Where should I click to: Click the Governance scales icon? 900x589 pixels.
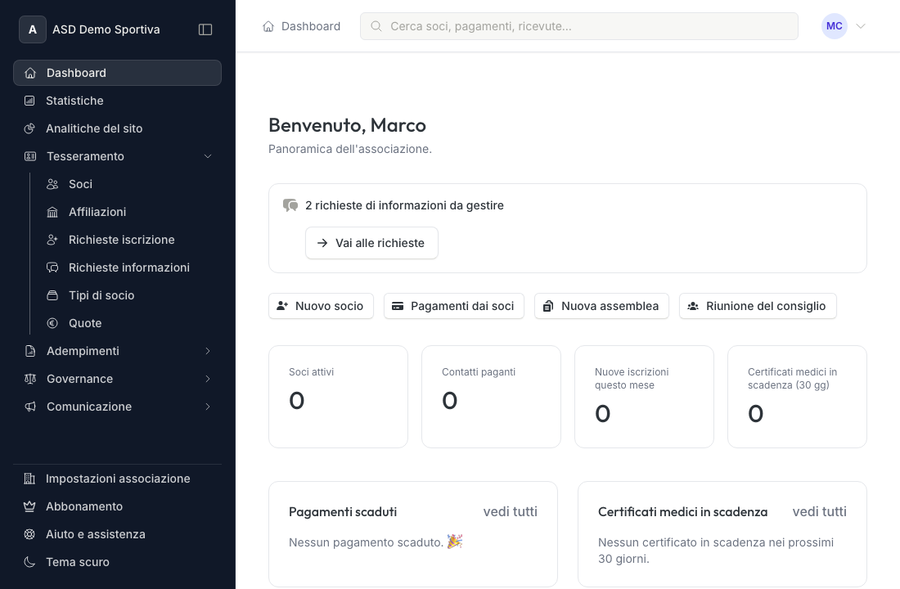coord(30,379)
